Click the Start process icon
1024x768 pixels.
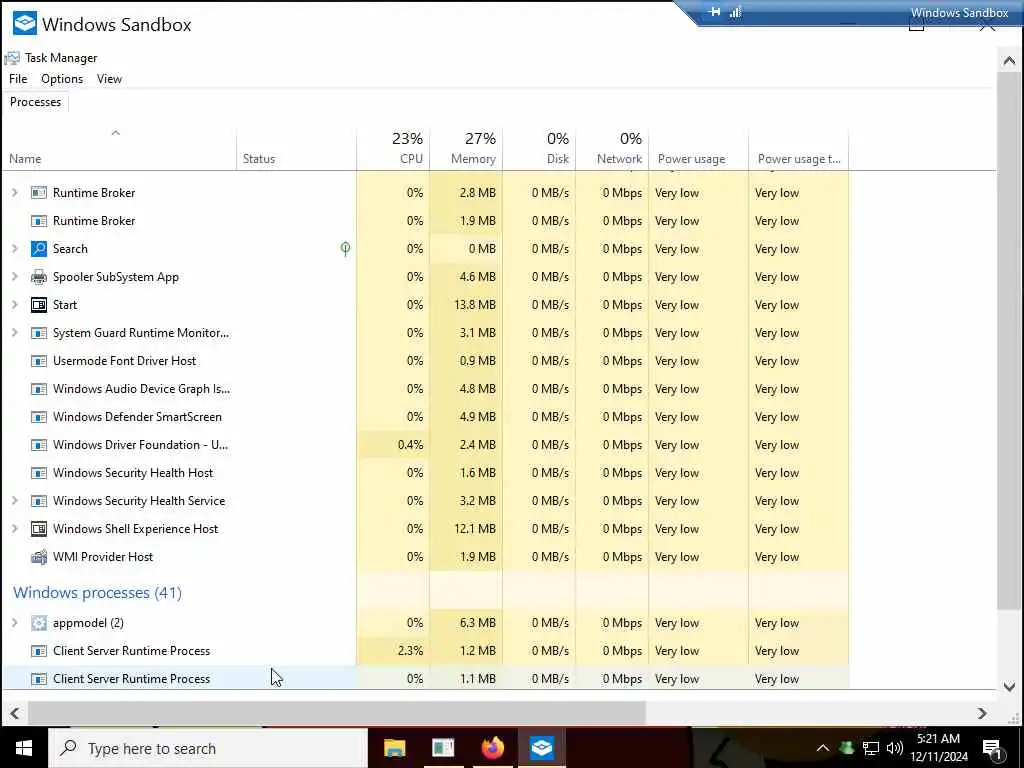tap(39, 305)
